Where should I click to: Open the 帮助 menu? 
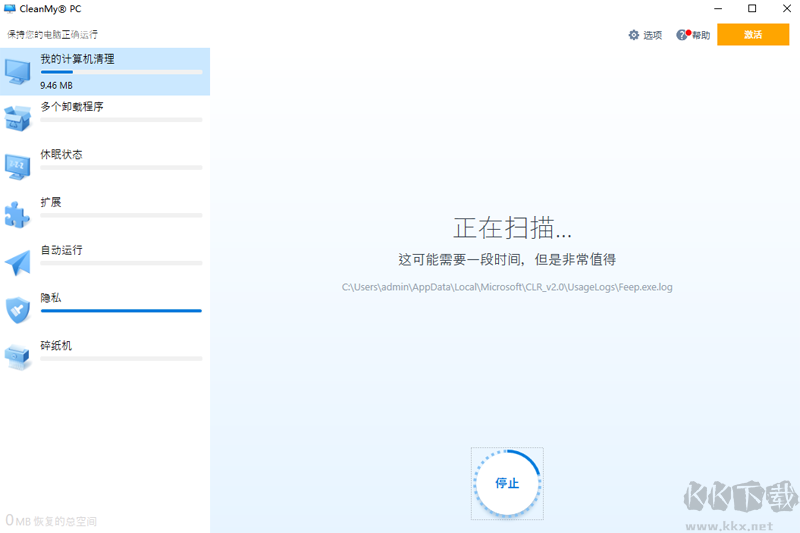pos(693,35)
